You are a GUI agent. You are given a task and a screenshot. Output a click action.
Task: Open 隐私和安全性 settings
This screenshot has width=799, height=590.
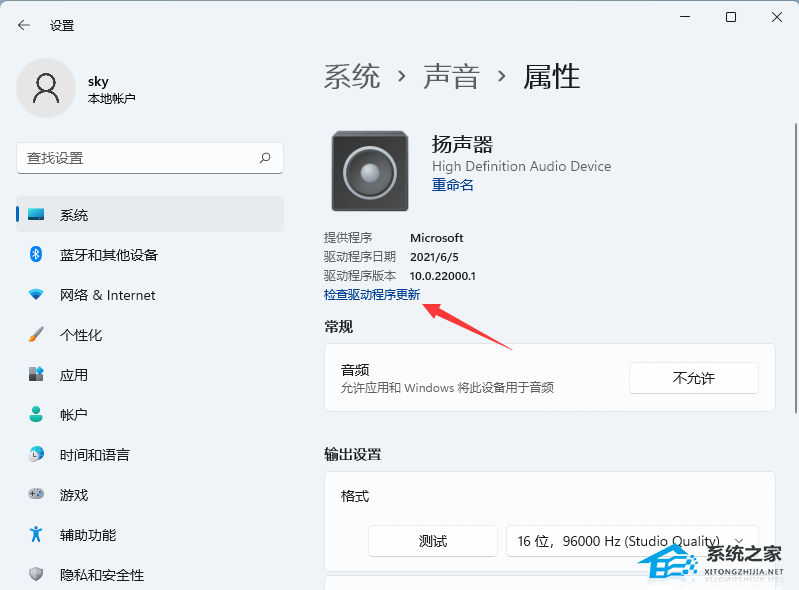click(150, 574)
